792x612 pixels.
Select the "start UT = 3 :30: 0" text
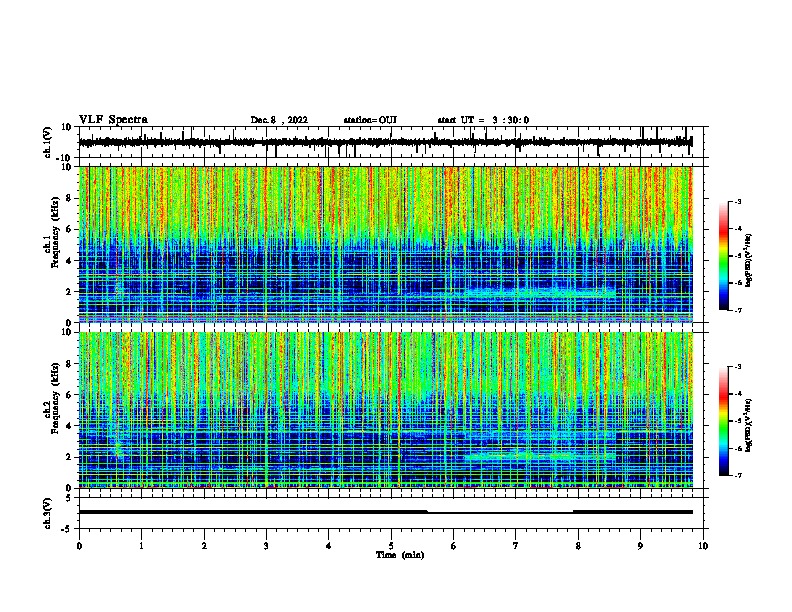[483, 120]
